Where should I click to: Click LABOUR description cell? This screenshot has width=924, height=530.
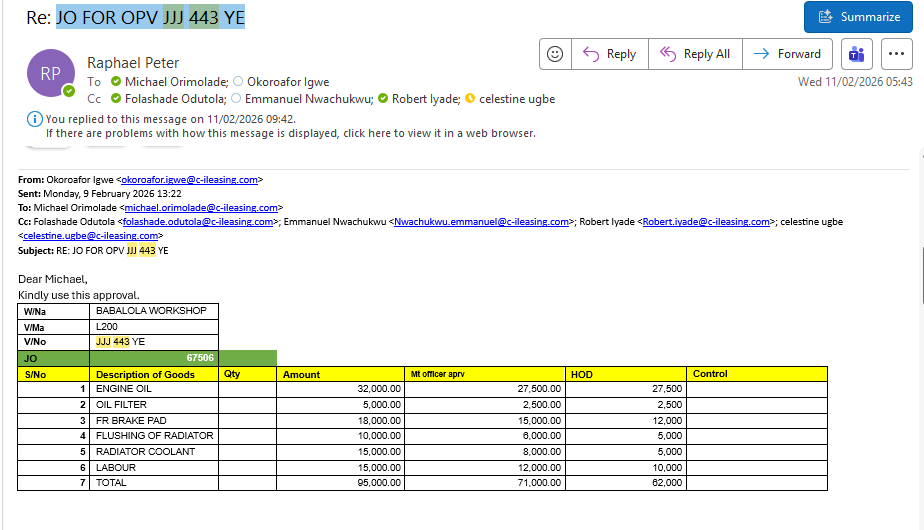coord(154,468)
